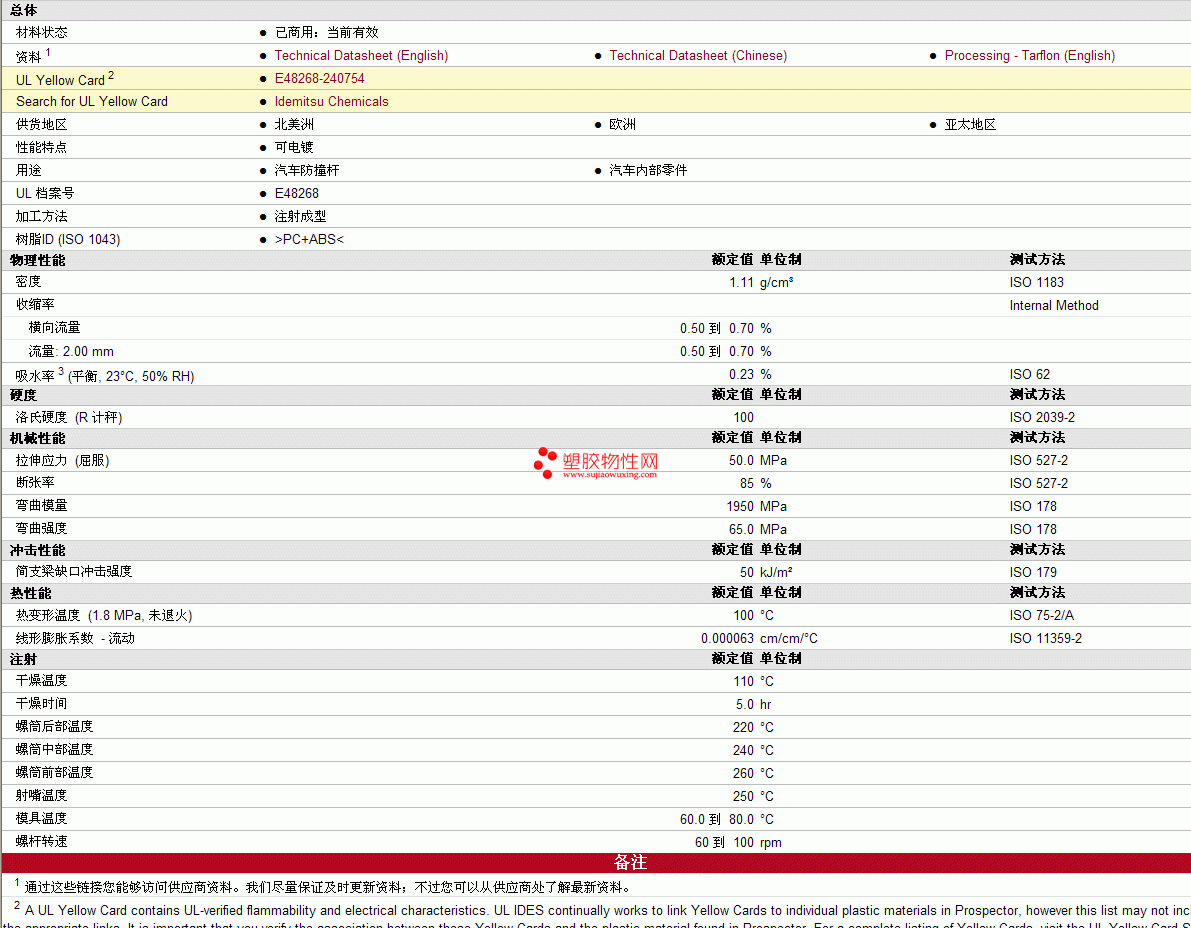Click the 密度 row label
This screenshot has width=1191, height=928.
tap(28, 281)
